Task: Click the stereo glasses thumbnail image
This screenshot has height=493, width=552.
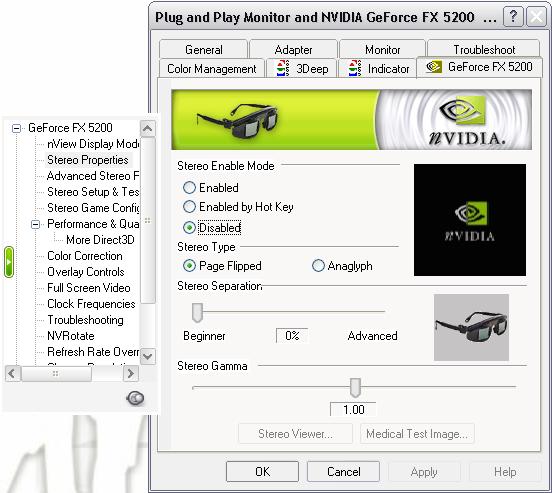Action: (471, 327)
